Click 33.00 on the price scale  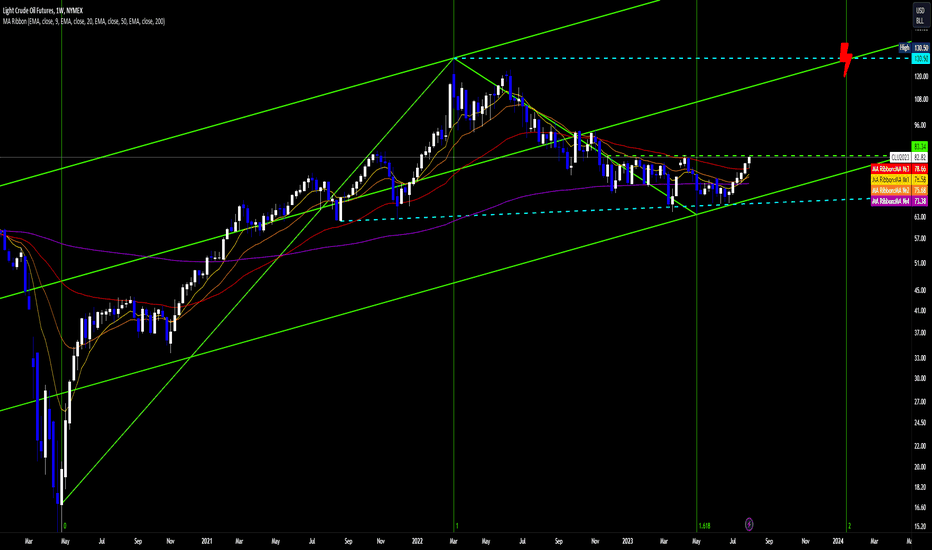920,358
